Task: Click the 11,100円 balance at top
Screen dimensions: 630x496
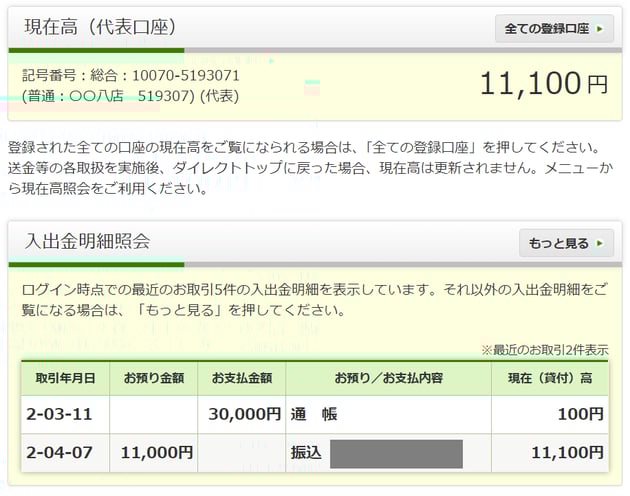Action: click(x=543, y=84)
